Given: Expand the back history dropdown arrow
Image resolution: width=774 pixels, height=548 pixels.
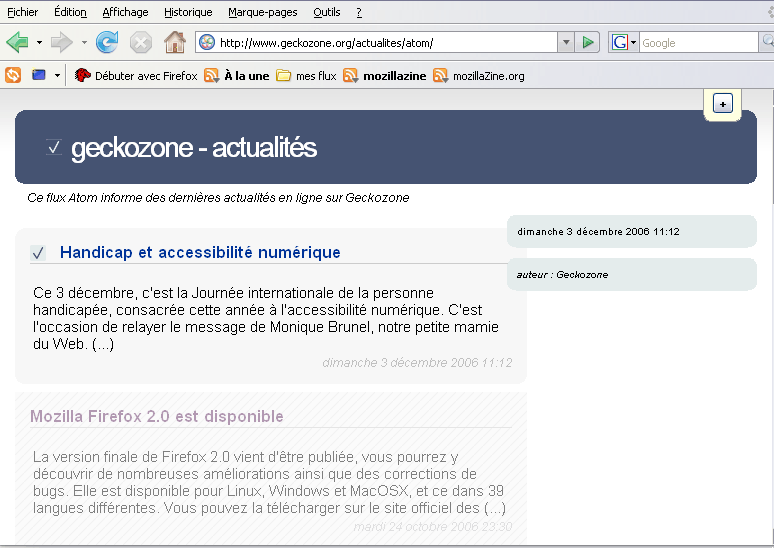Looking at the screenshot, I should tap(39, 42).
